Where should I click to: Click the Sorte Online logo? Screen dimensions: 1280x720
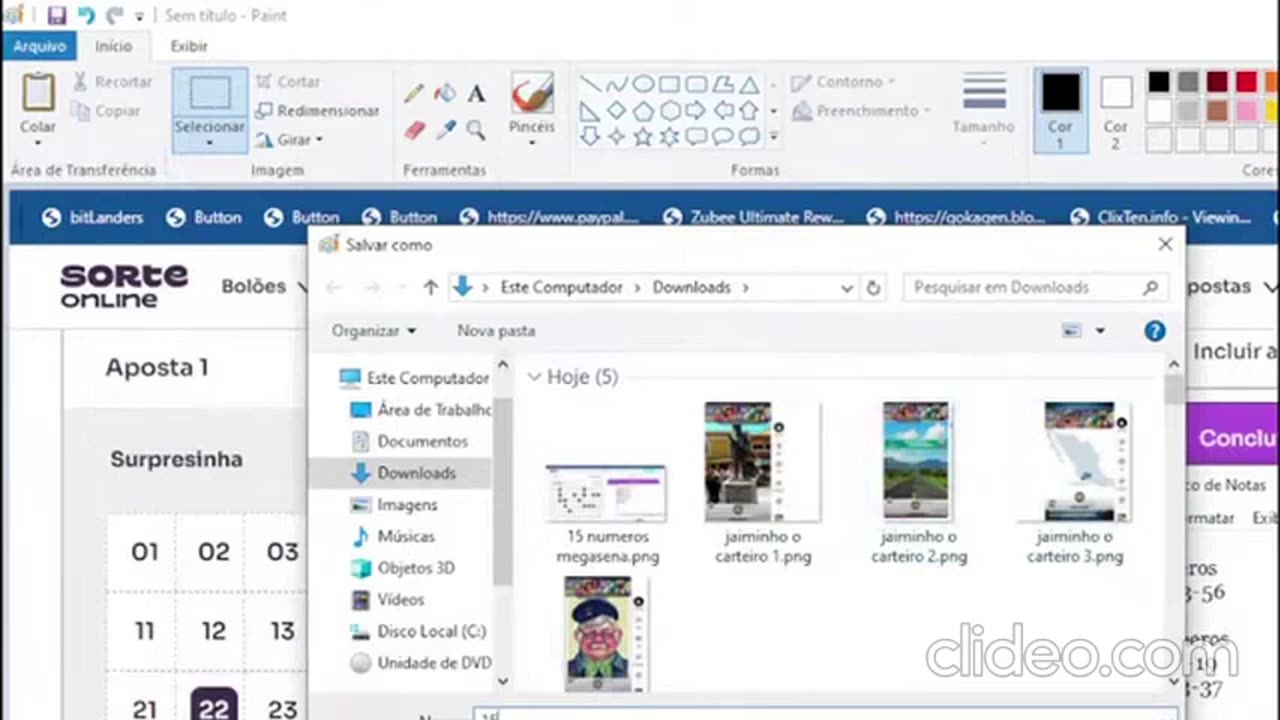124,285
